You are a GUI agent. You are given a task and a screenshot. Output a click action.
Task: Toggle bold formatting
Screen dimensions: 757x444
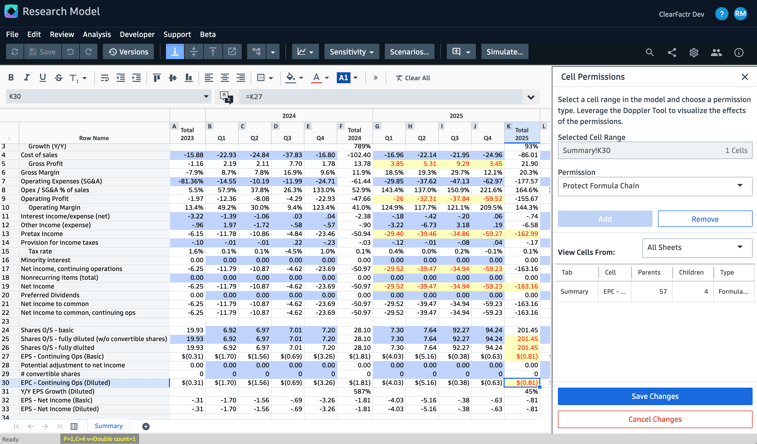point(11,78)
